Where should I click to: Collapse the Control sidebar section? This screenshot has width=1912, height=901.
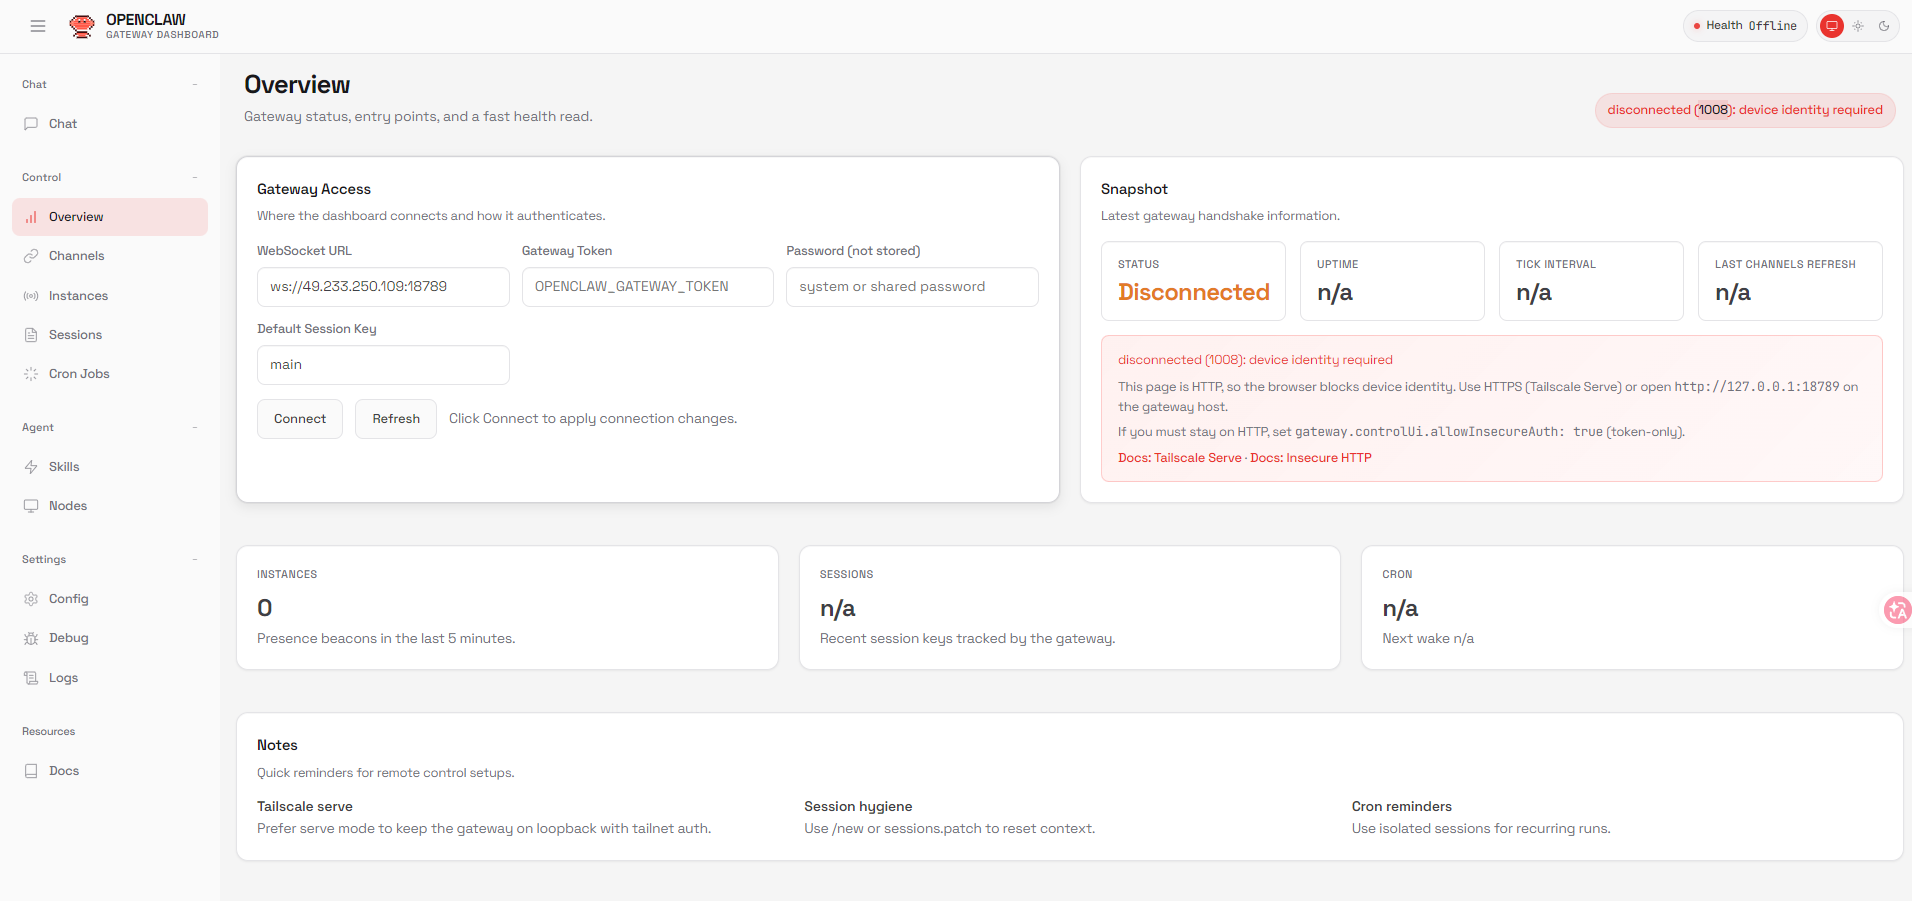click(x=195, y=178)
